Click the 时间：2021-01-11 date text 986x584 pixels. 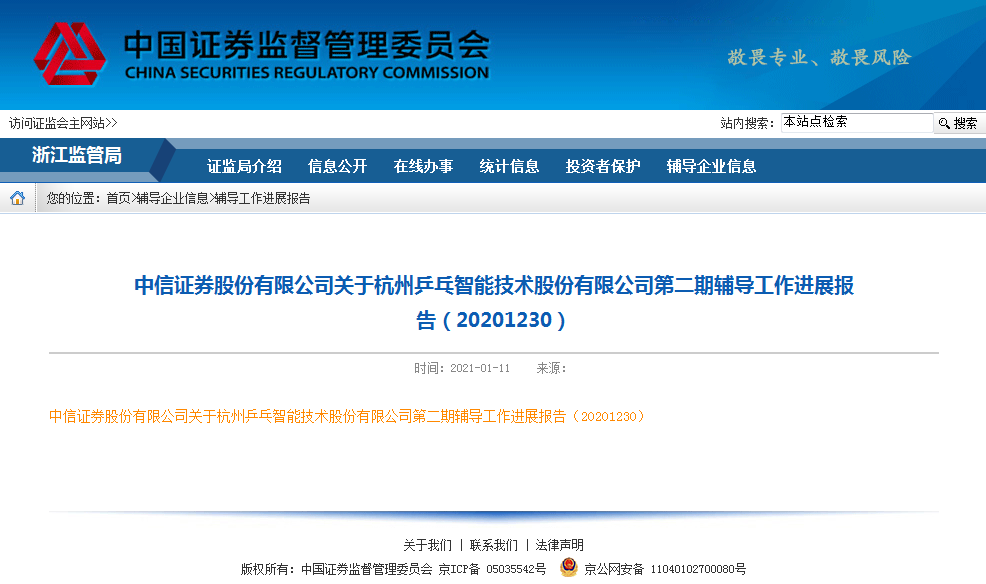(462, 368)
